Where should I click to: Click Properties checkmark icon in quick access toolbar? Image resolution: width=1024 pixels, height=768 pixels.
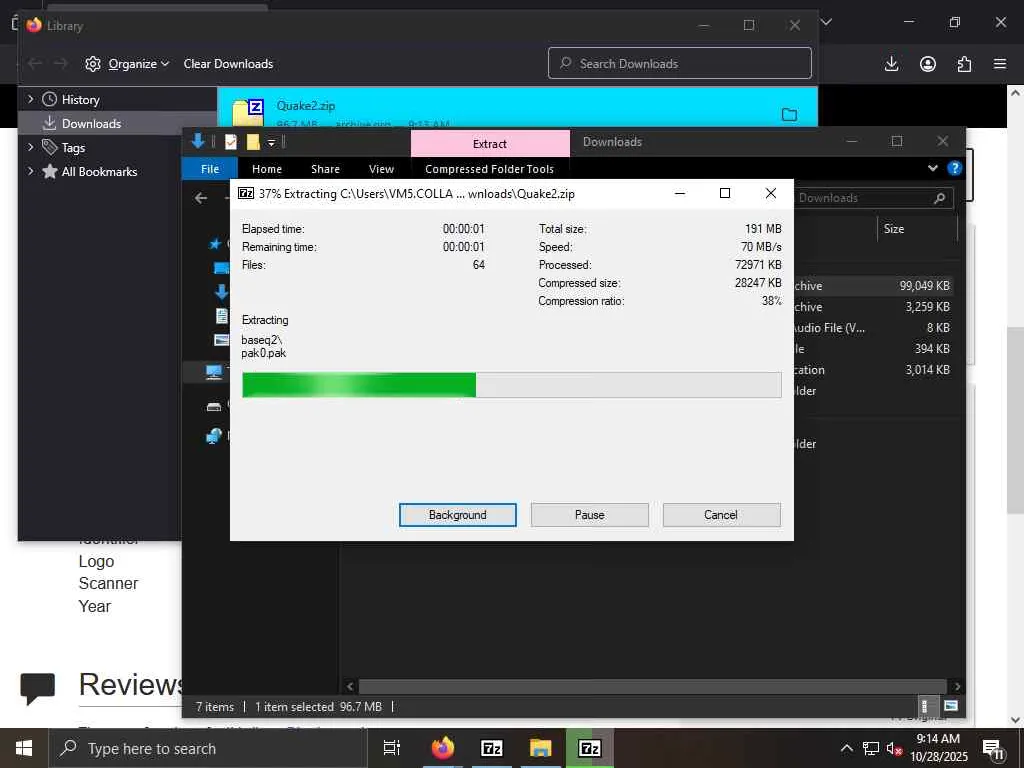pos(231,142)
